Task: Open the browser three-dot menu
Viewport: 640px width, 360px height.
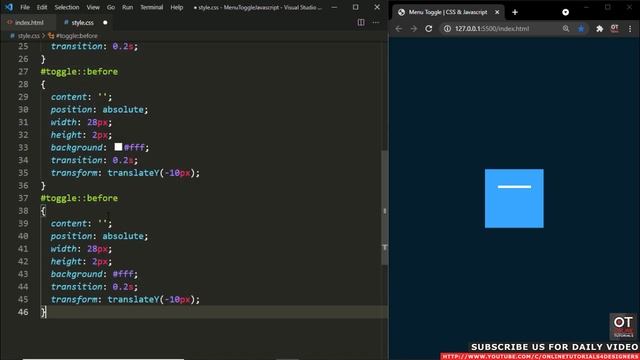Action: pos(630,29)
